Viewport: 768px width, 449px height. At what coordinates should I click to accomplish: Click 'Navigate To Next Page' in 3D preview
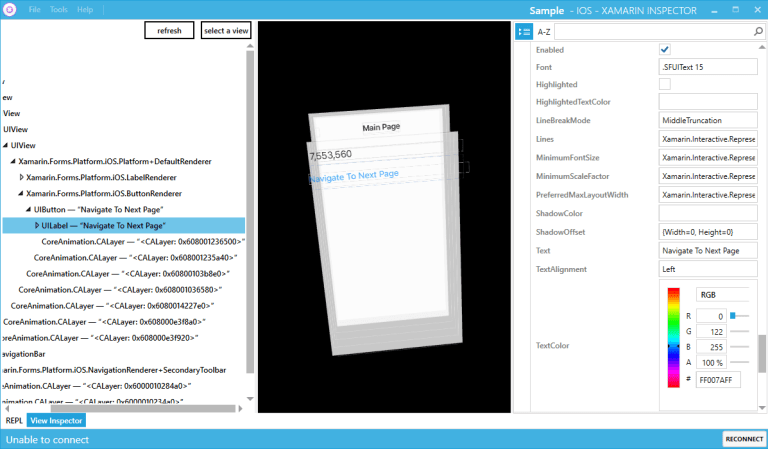click(x=354, y=176)
